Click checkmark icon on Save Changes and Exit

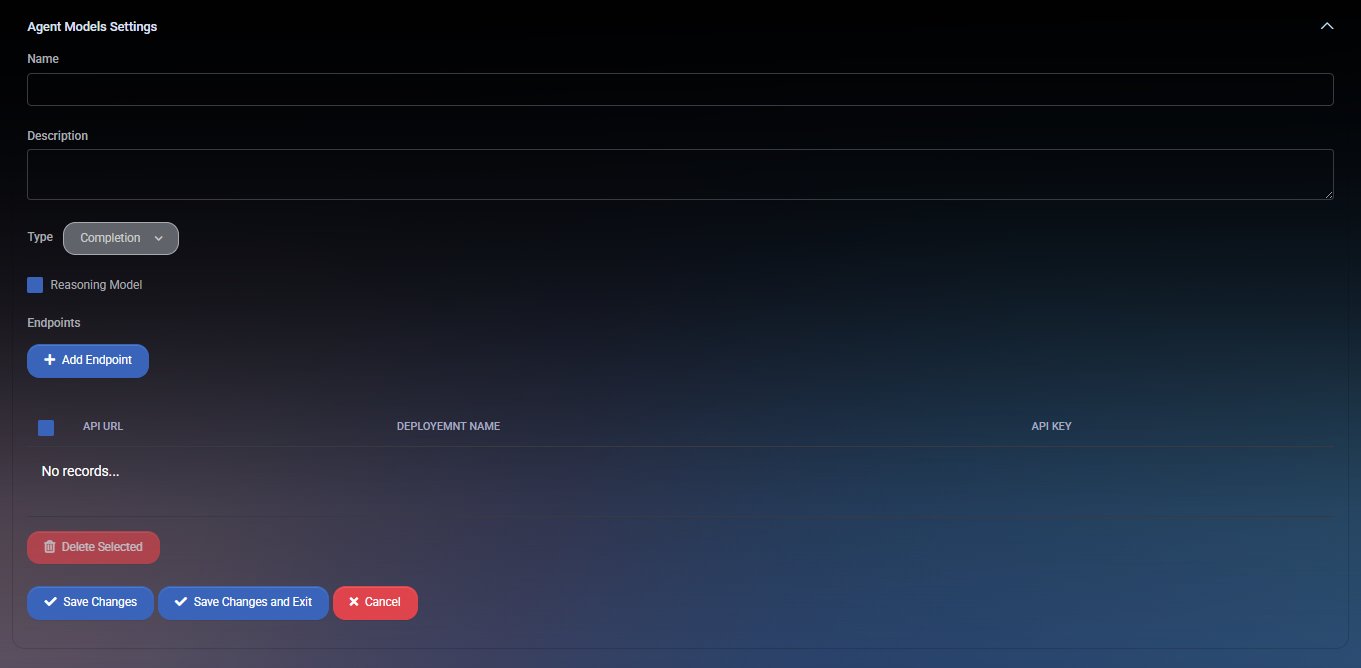click(181, 602)
